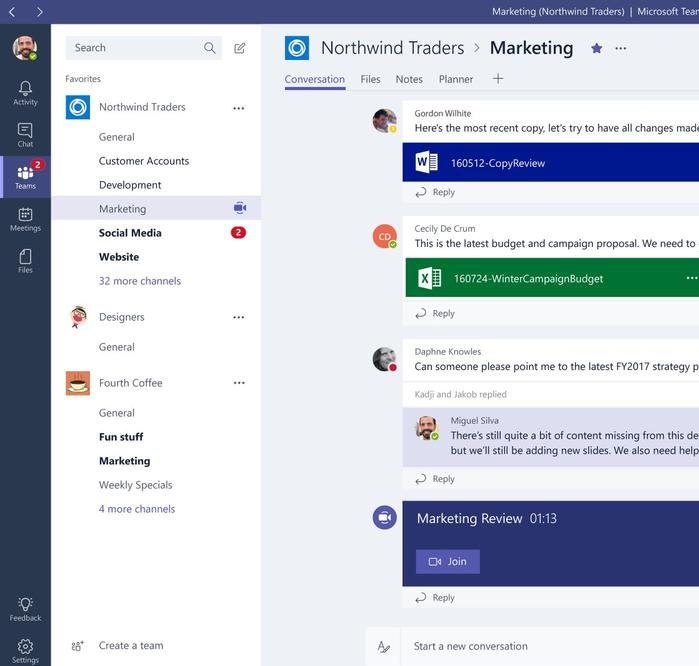This screenshot has height=666, width=699.
Task: Click Start a new conversation field
Action: (x=551, y=646)
